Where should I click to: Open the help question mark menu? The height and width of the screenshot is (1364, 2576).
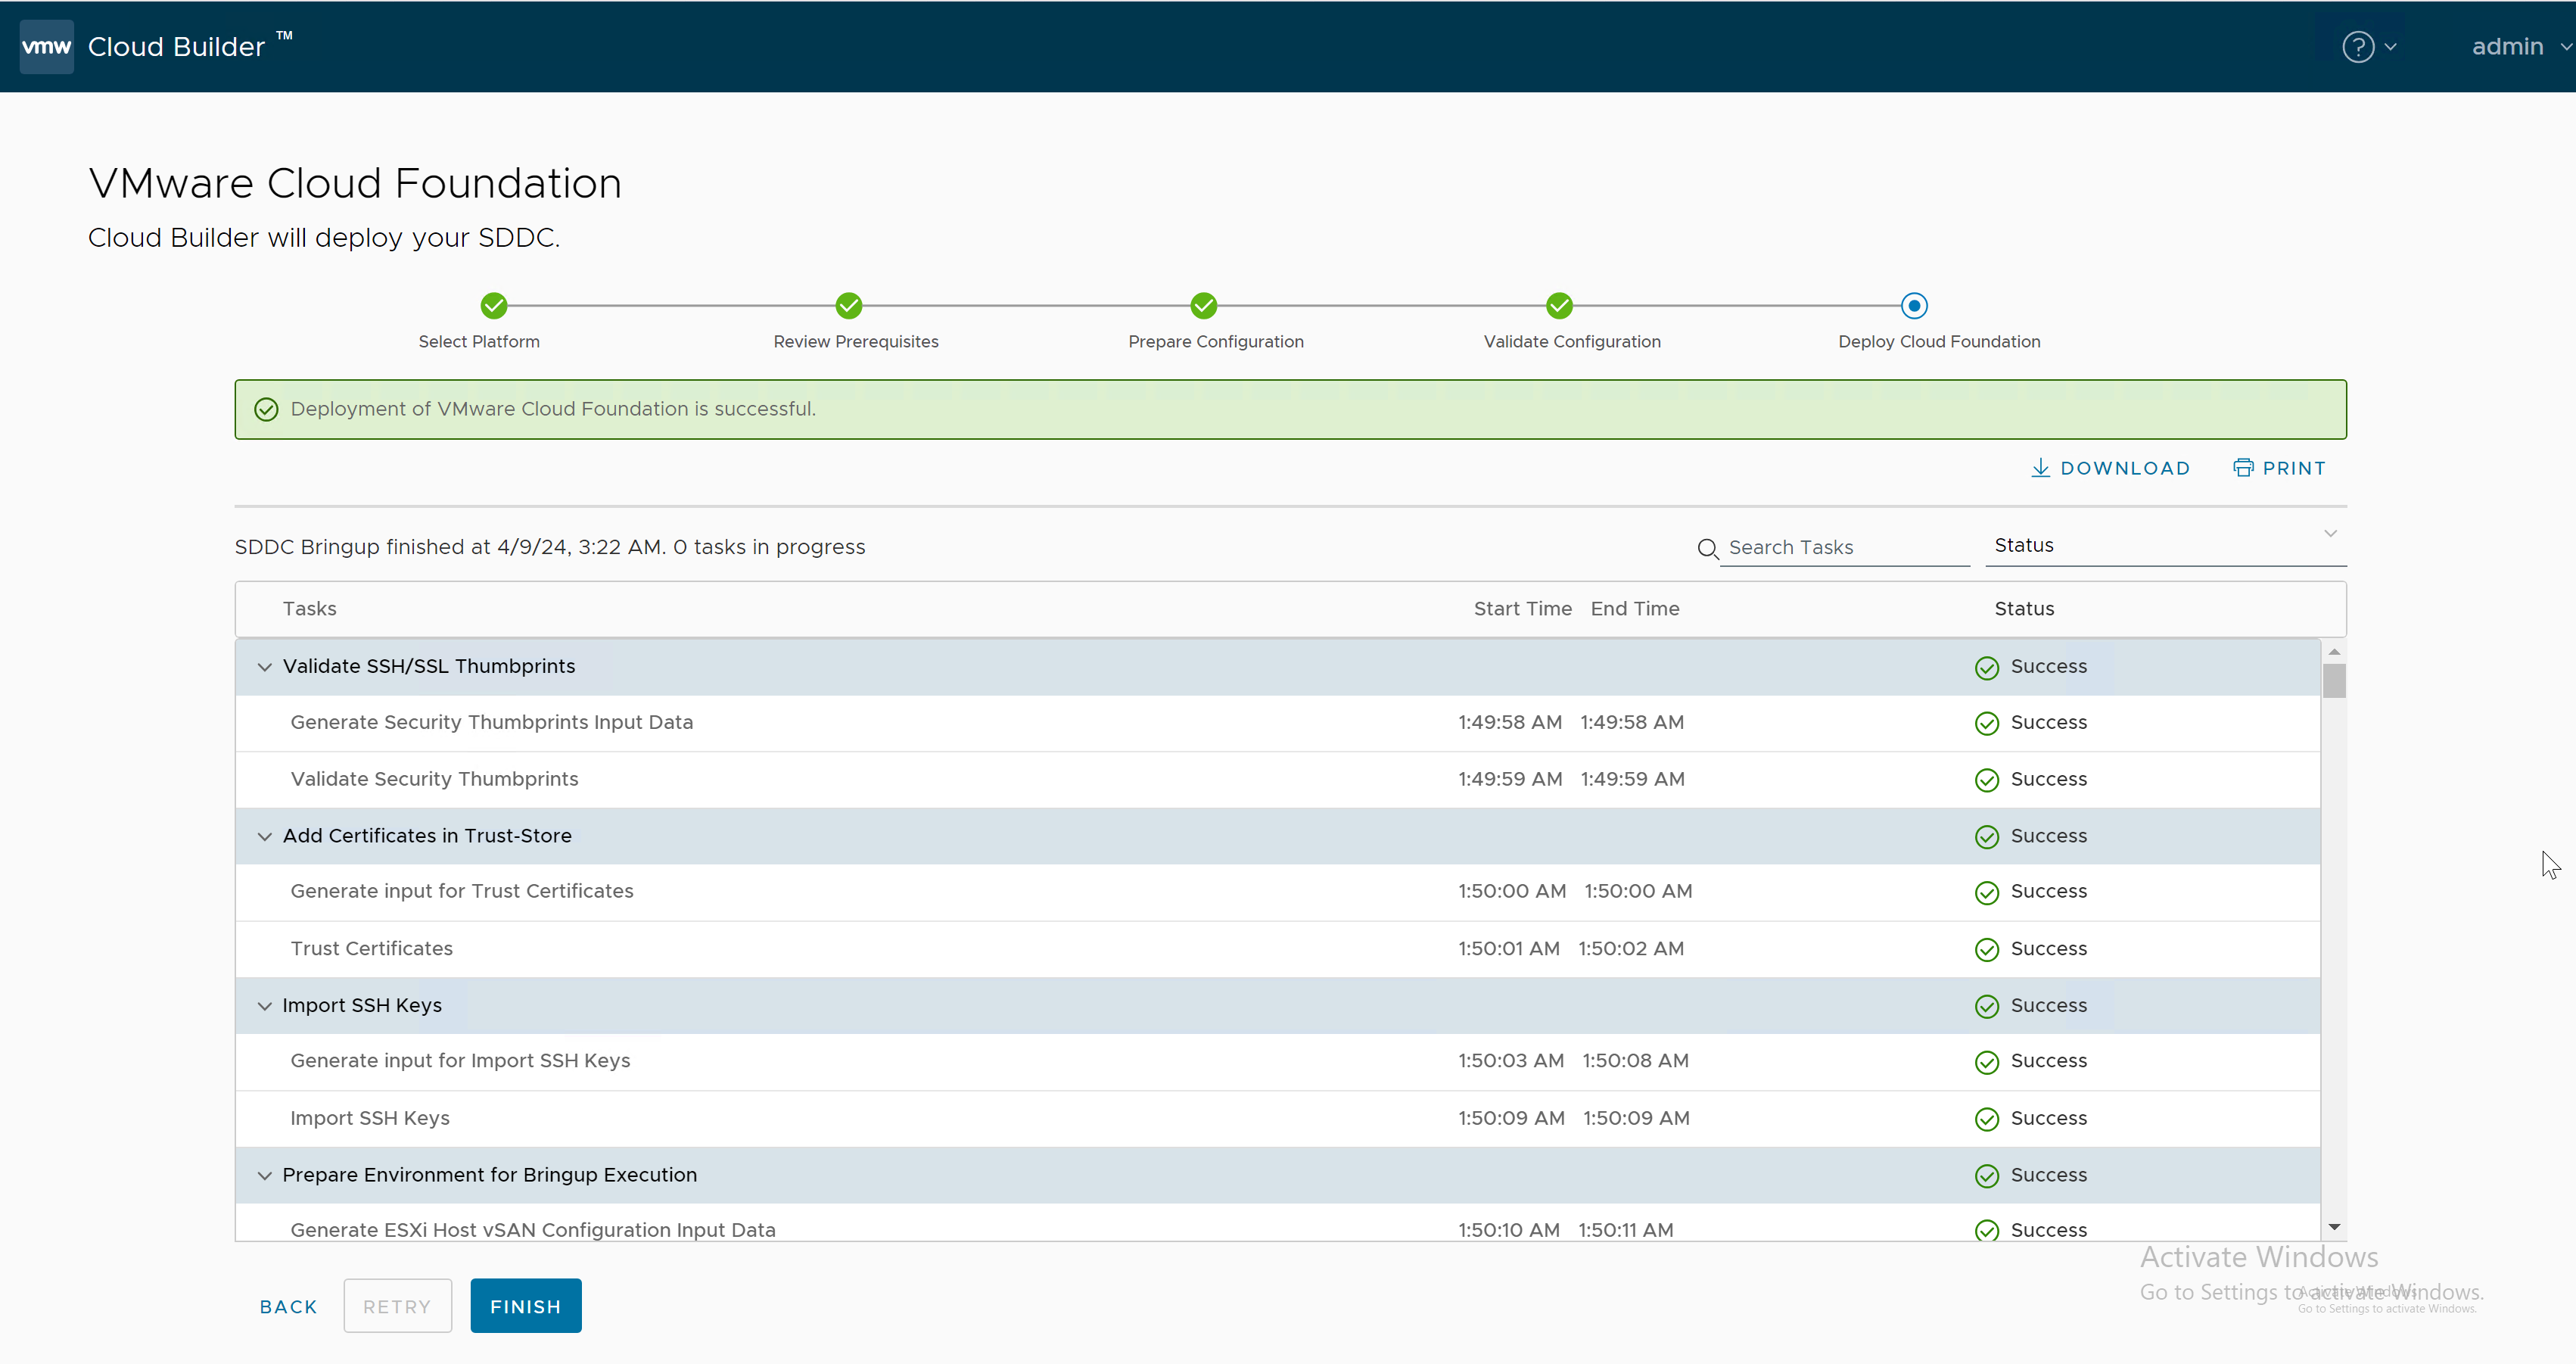tap(2359, 46)
